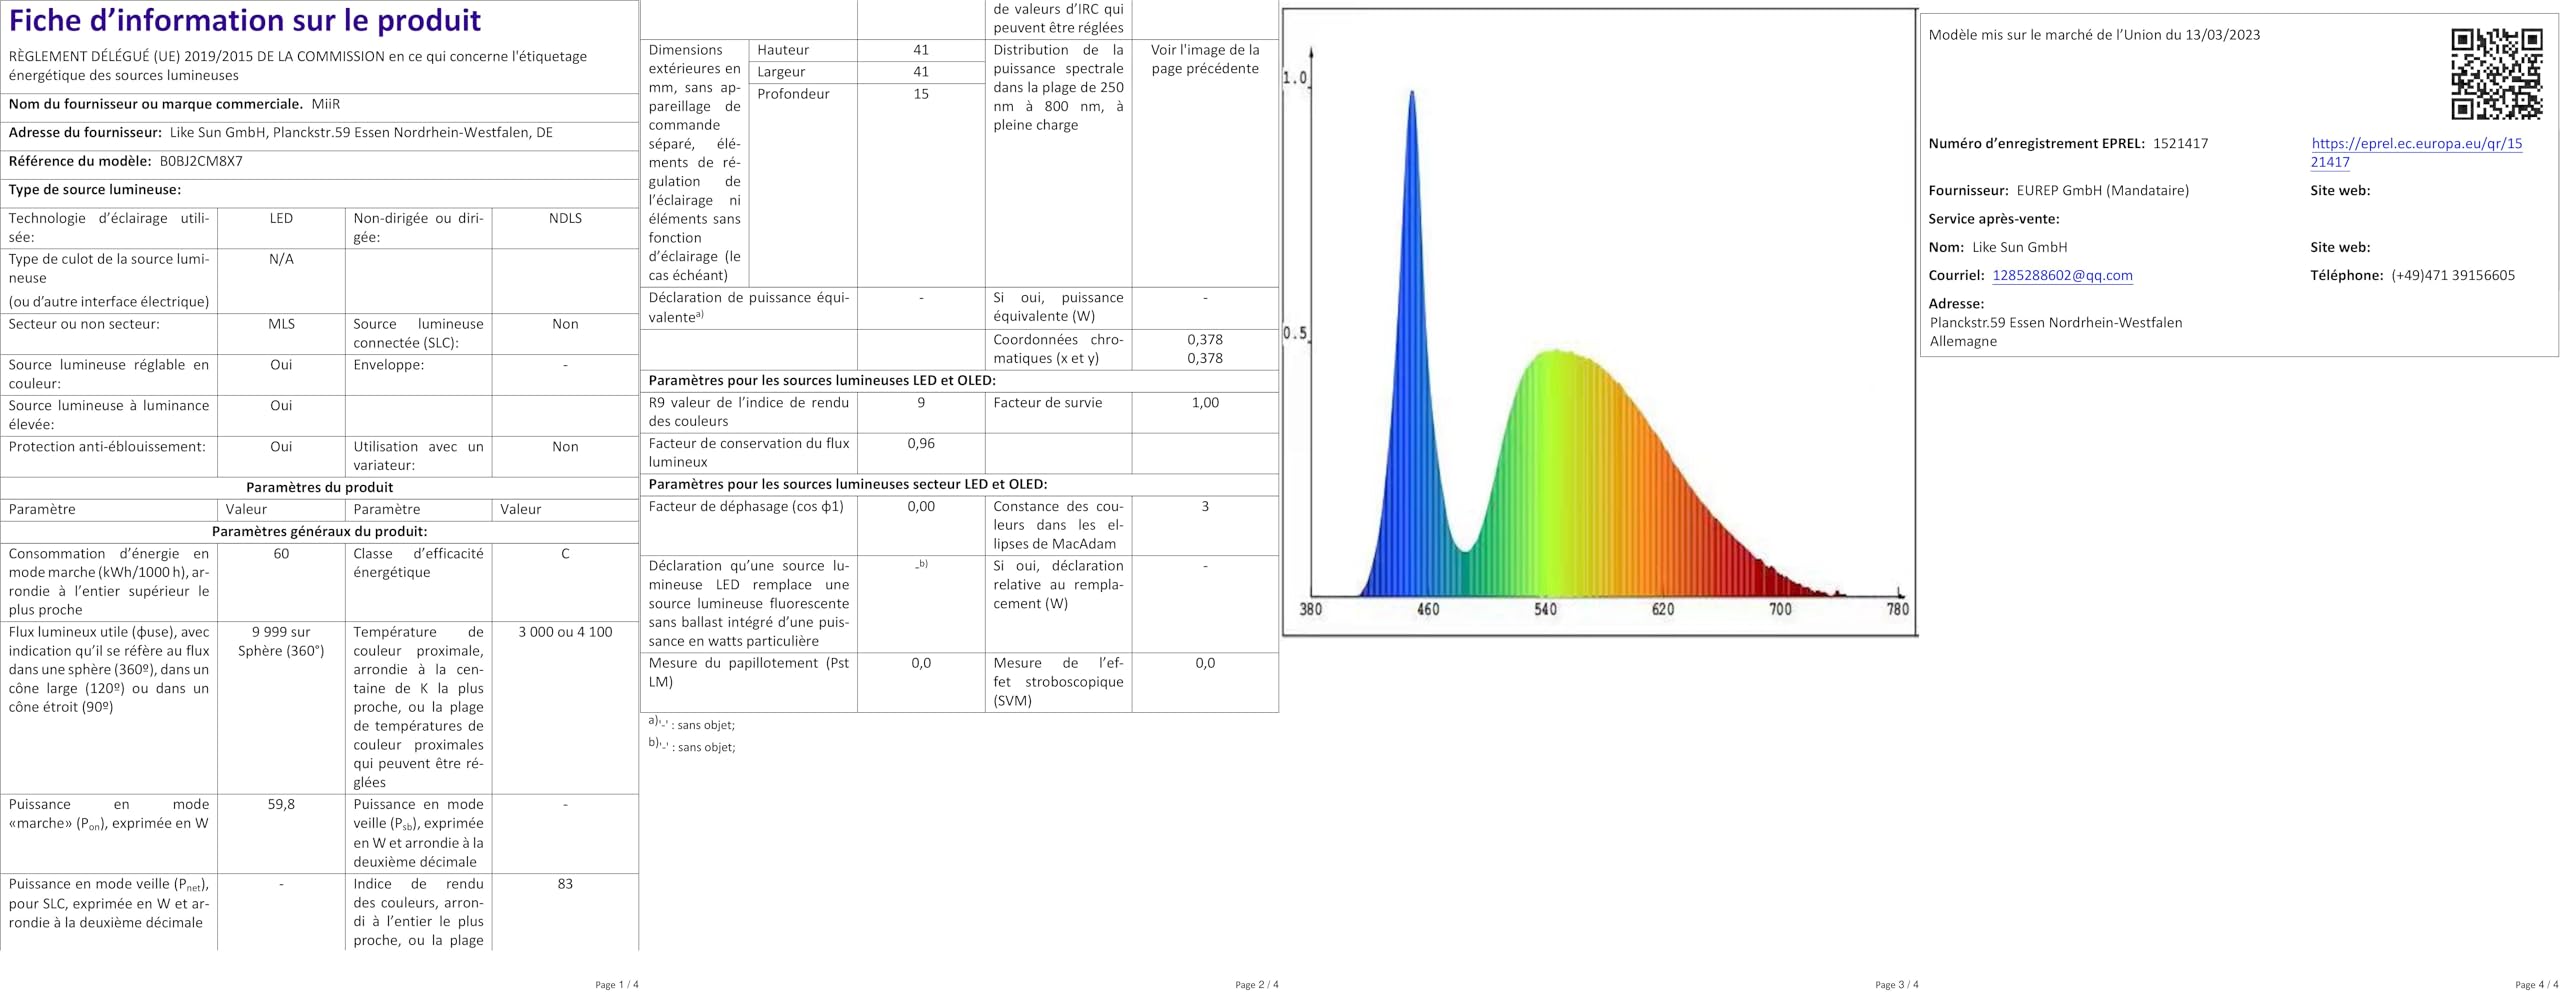
Task: Click the 'Page 2 / 4' footer
Action: (1257, 985)
